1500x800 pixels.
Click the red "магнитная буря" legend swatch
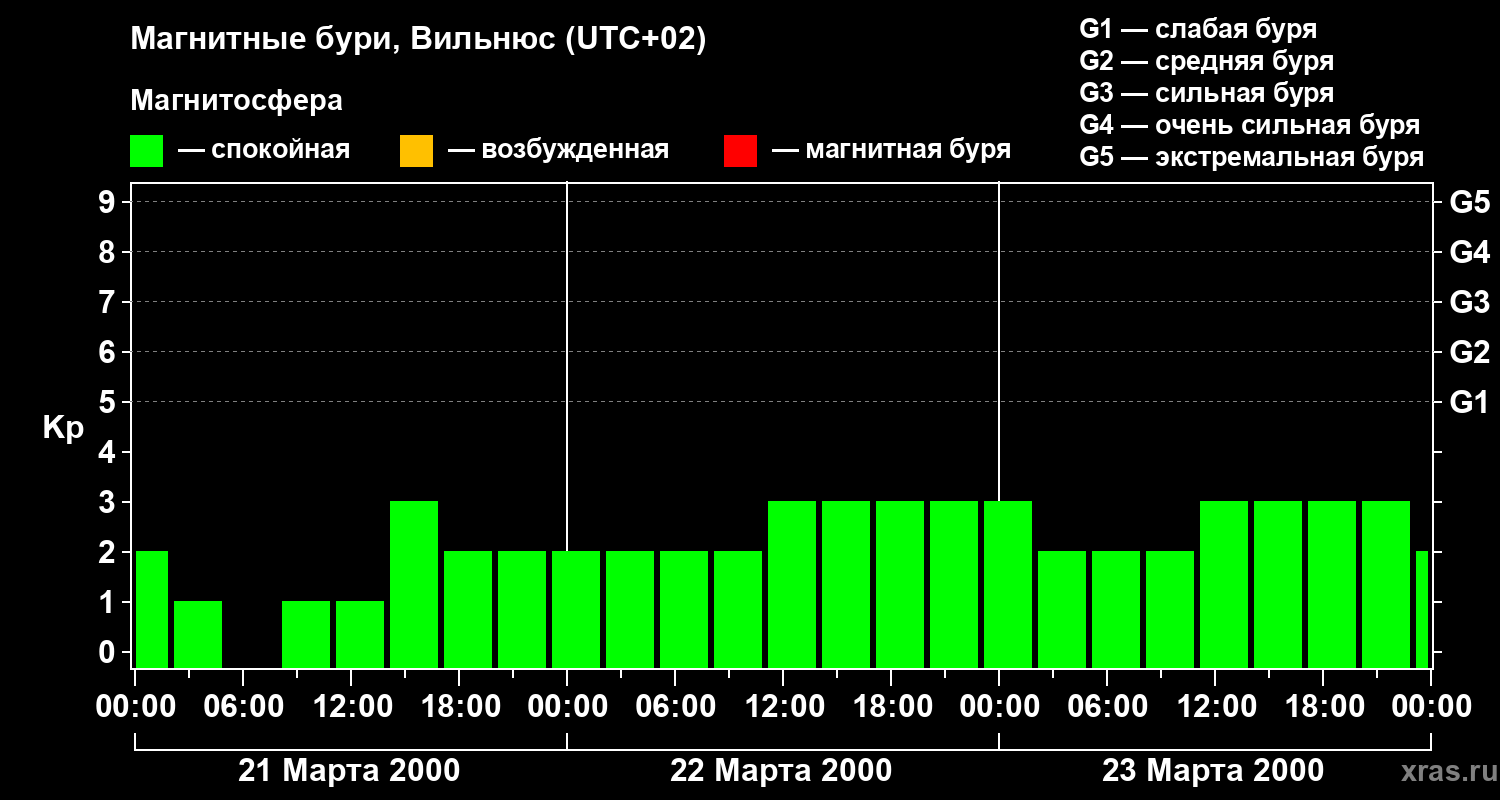pyautogui.click(x=740, y=150)
